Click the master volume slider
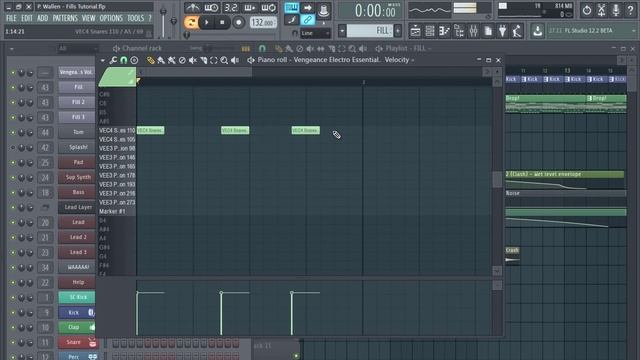The image size is (640, 360). 163,22
